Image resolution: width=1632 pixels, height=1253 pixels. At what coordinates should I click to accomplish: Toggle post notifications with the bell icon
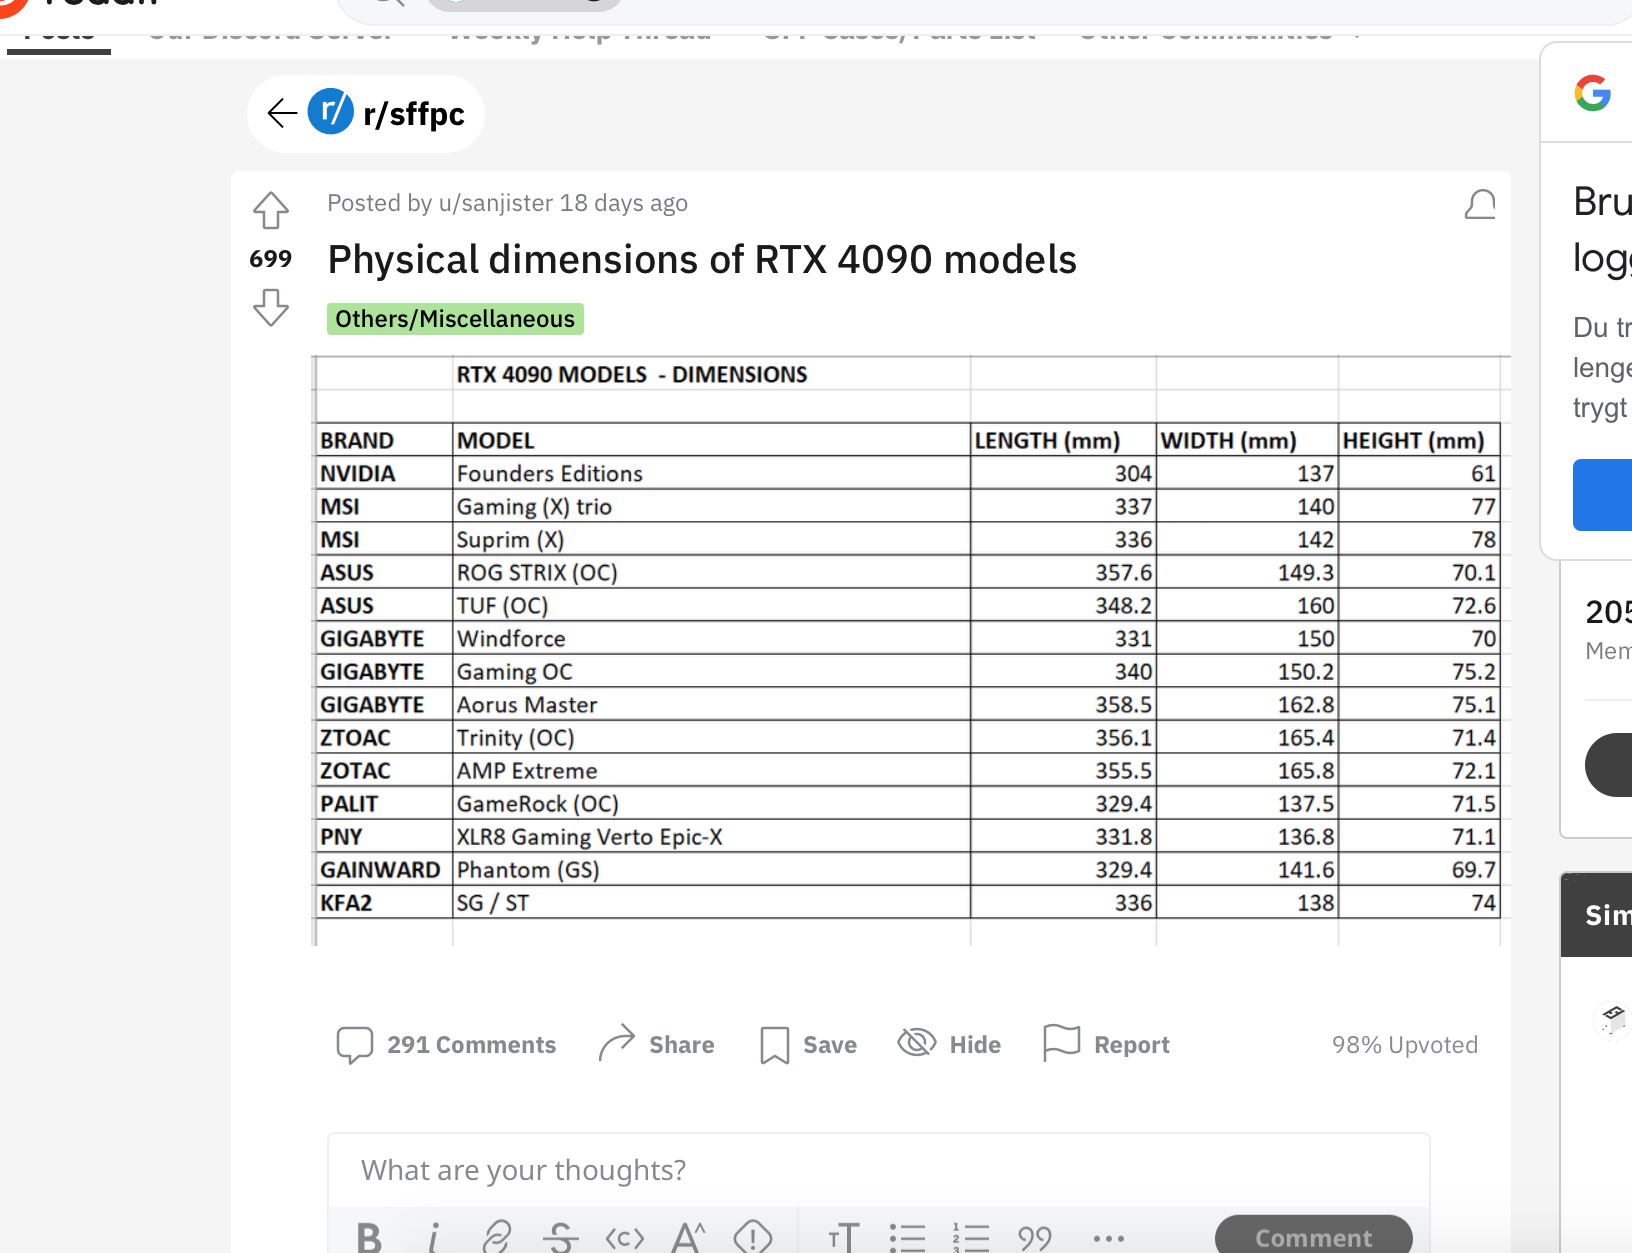point(1480,204)
